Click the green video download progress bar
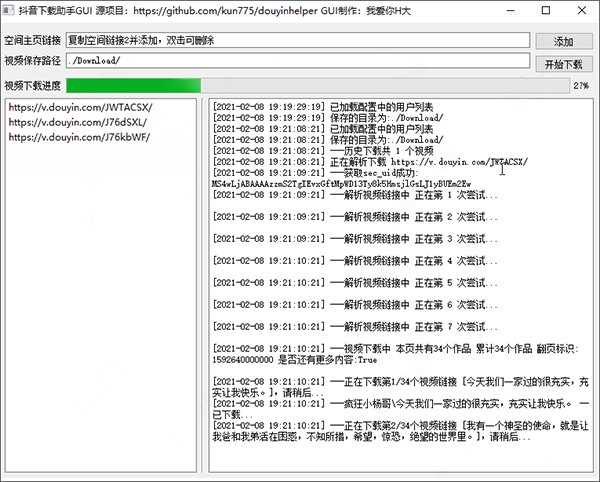600x482 pixels. [318, 86]
